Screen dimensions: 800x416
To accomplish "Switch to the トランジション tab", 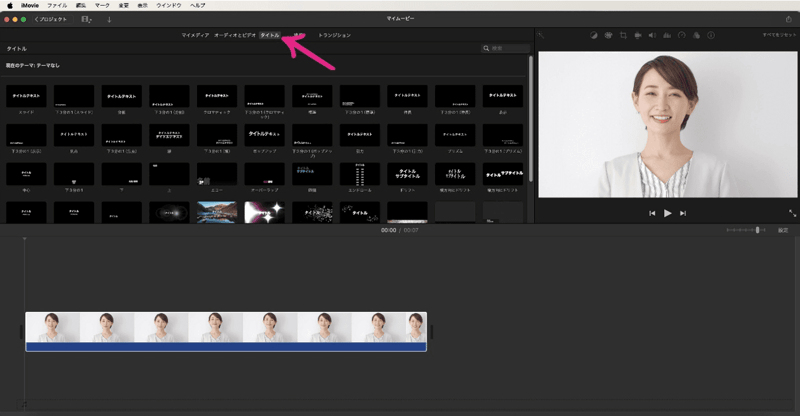I will [334, 35].
